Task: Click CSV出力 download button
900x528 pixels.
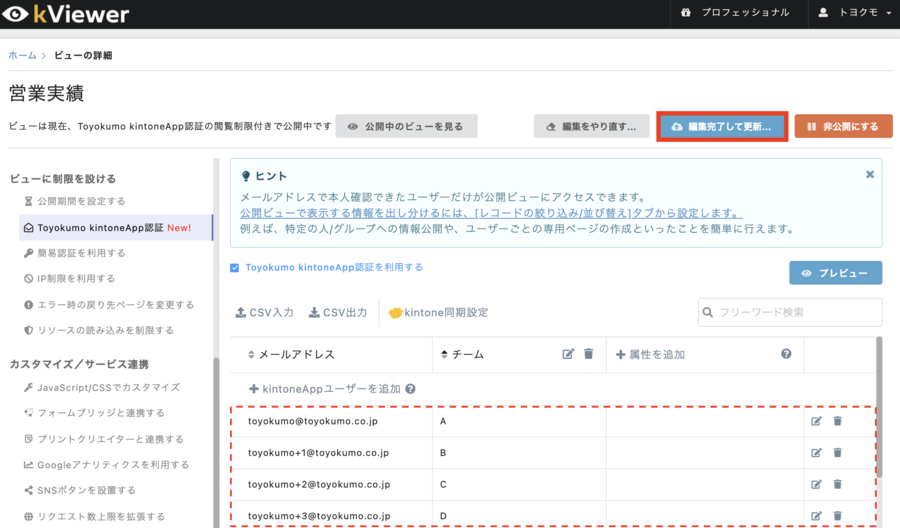Action: (x=338, y=313)
